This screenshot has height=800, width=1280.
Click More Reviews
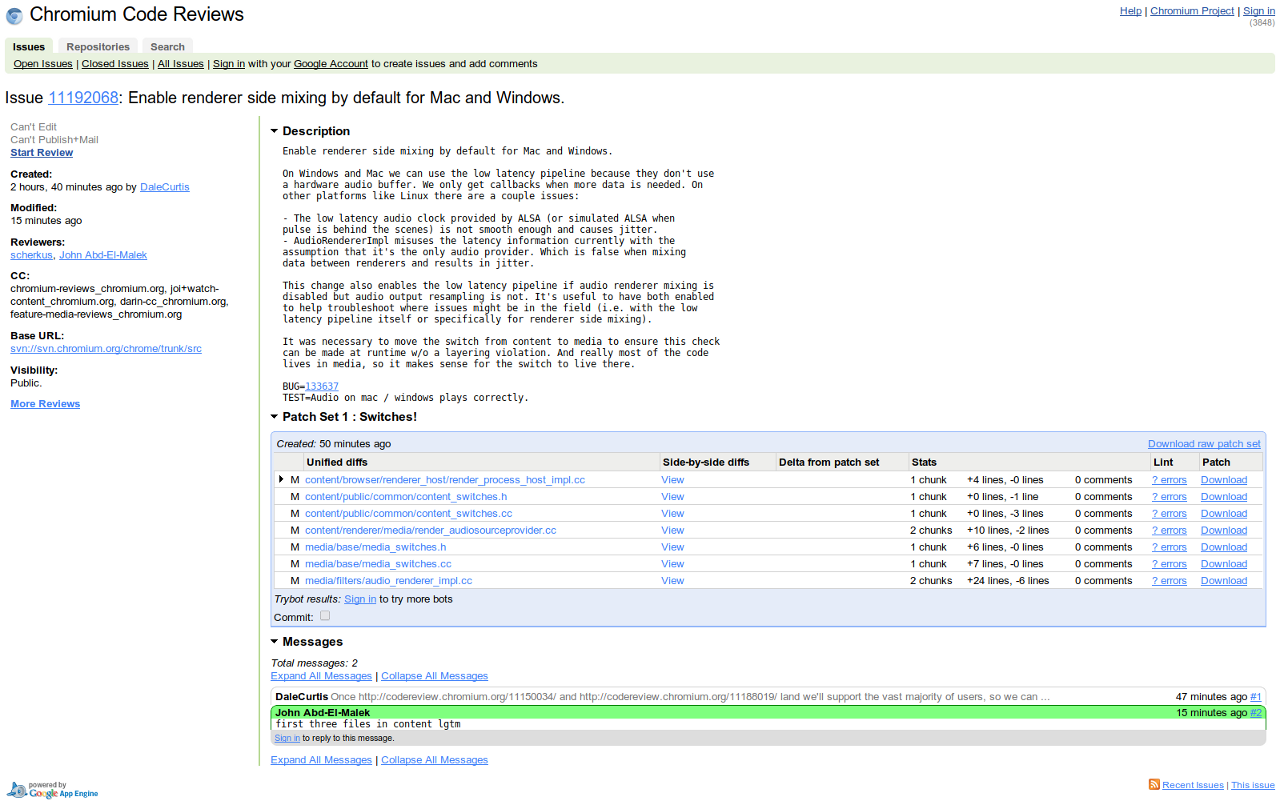(44, 403)
